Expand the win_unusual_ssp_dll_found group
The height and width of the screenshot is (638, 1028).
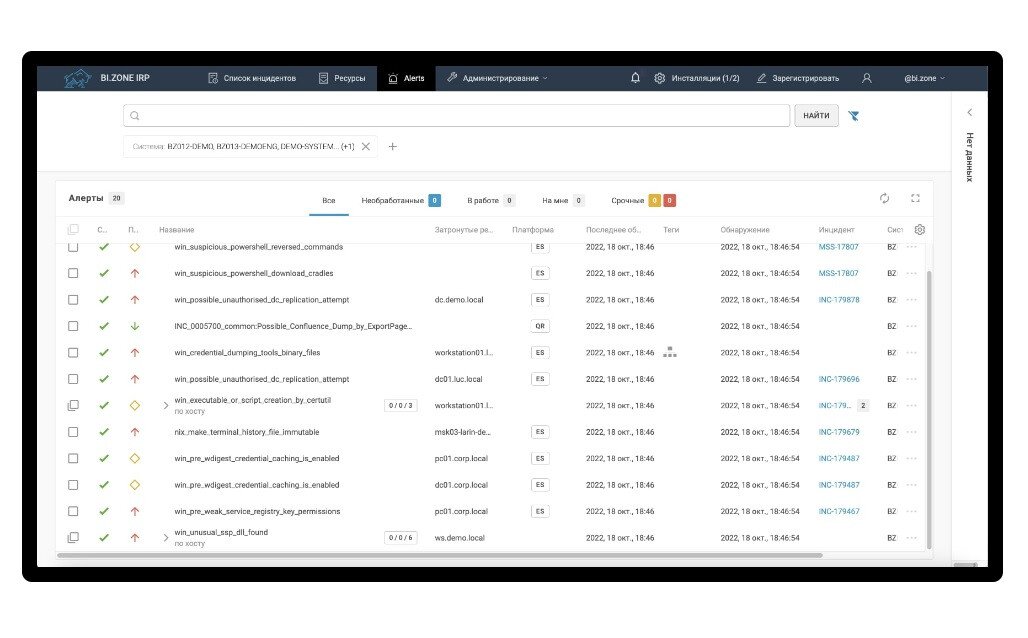(x=166, y=538)
